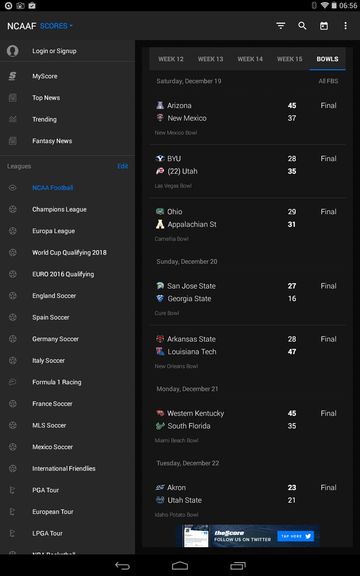Open the recent apps navigation button

click(x=238, y=566)
